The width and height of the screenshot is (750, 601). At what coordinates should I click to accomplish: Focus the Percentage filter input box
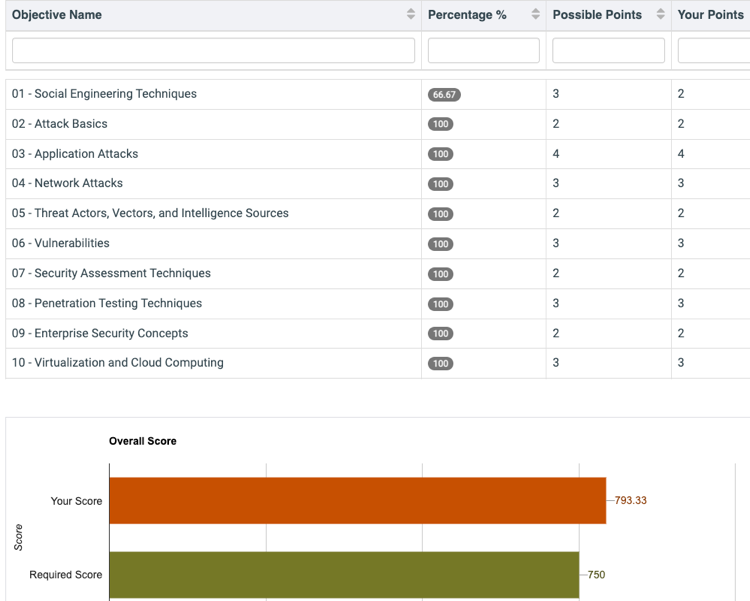[483, 51]
